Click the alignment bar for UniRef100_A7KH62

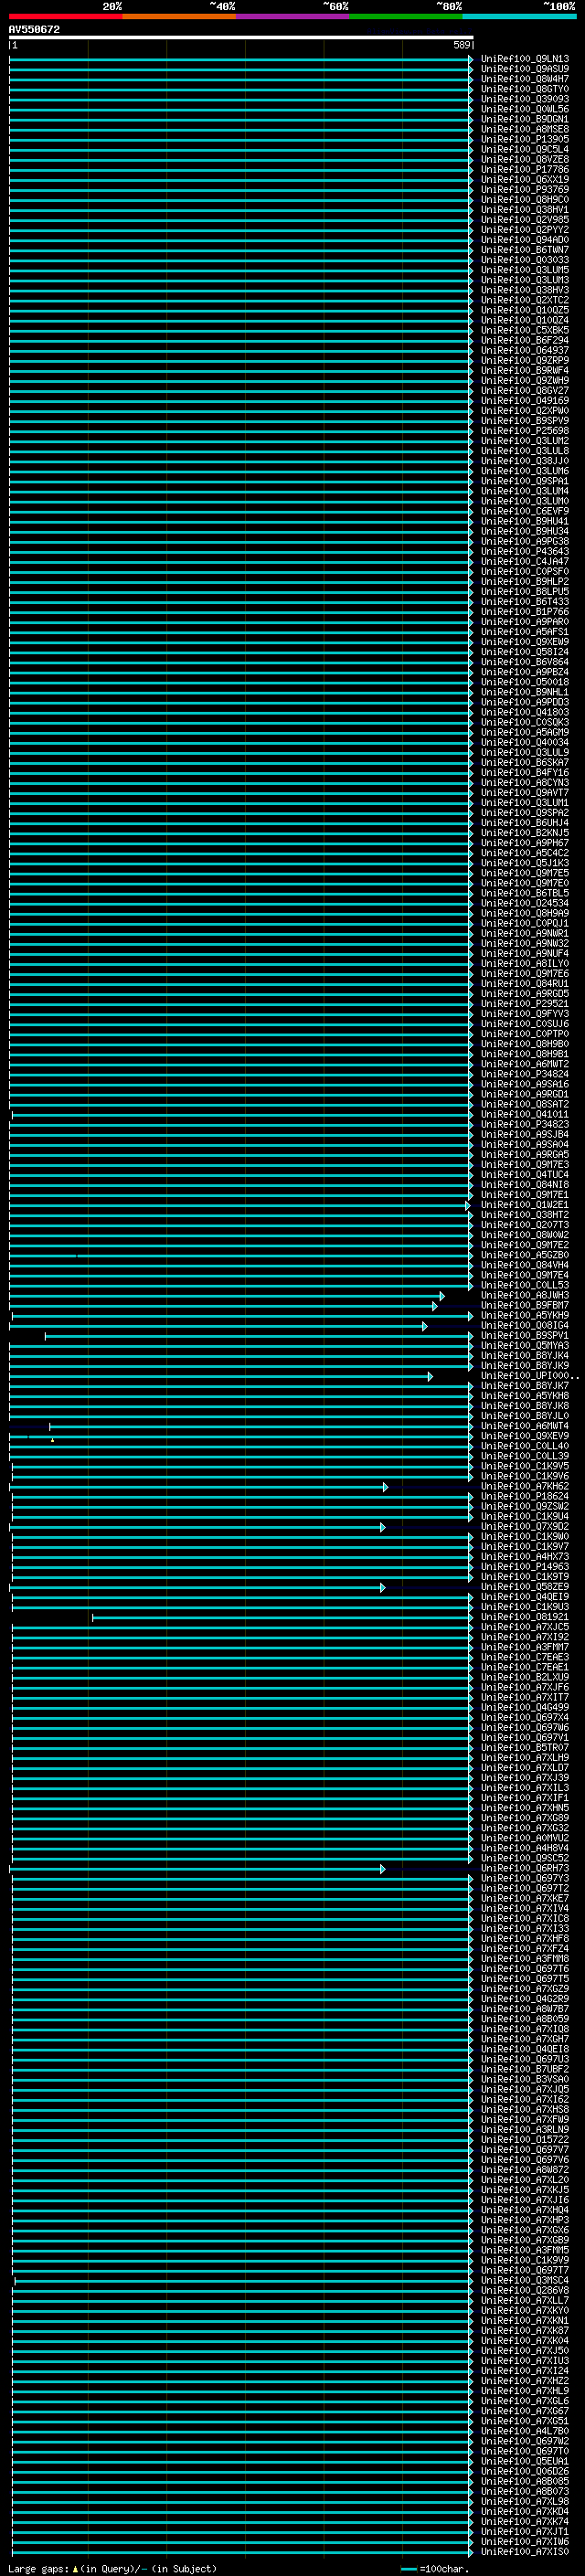click(x=199, y=1487)
